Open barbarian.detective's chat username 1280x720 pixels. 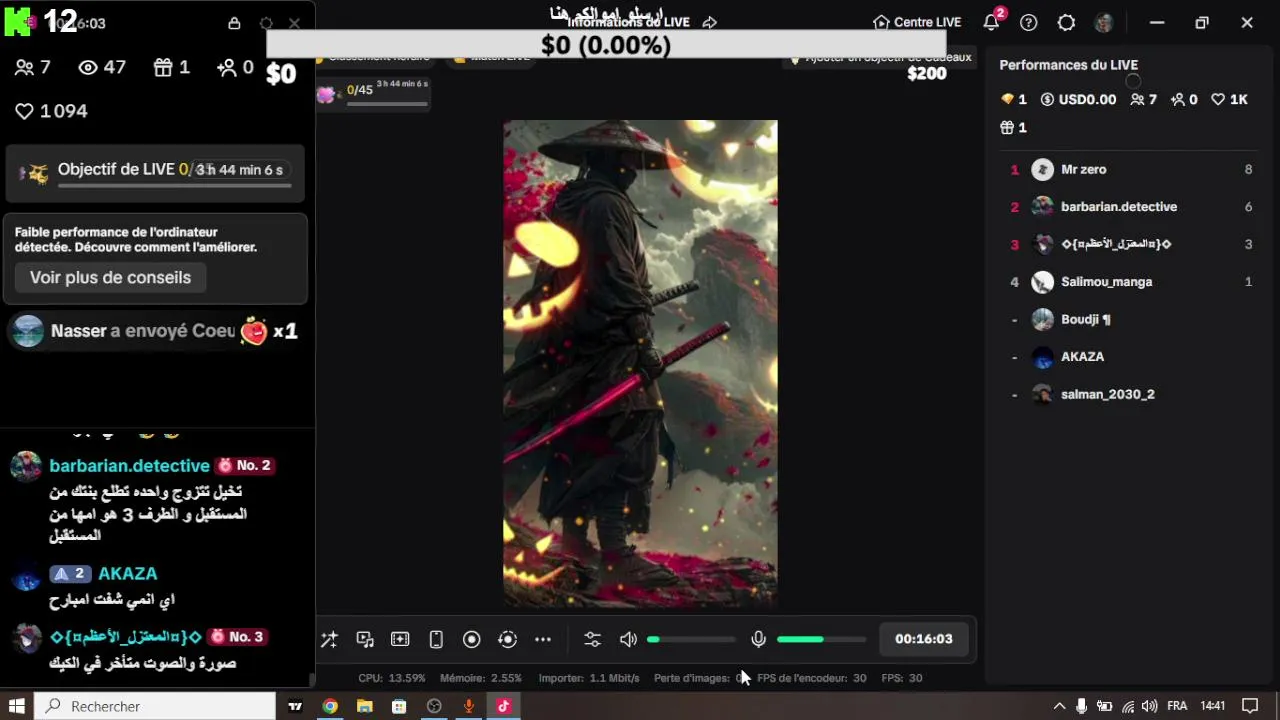(129, 466)
